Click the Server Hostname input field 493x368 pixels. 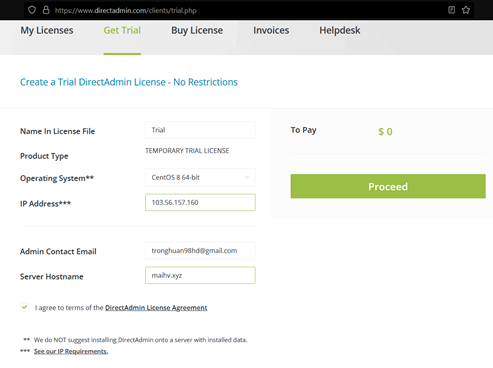click(200, 275)
